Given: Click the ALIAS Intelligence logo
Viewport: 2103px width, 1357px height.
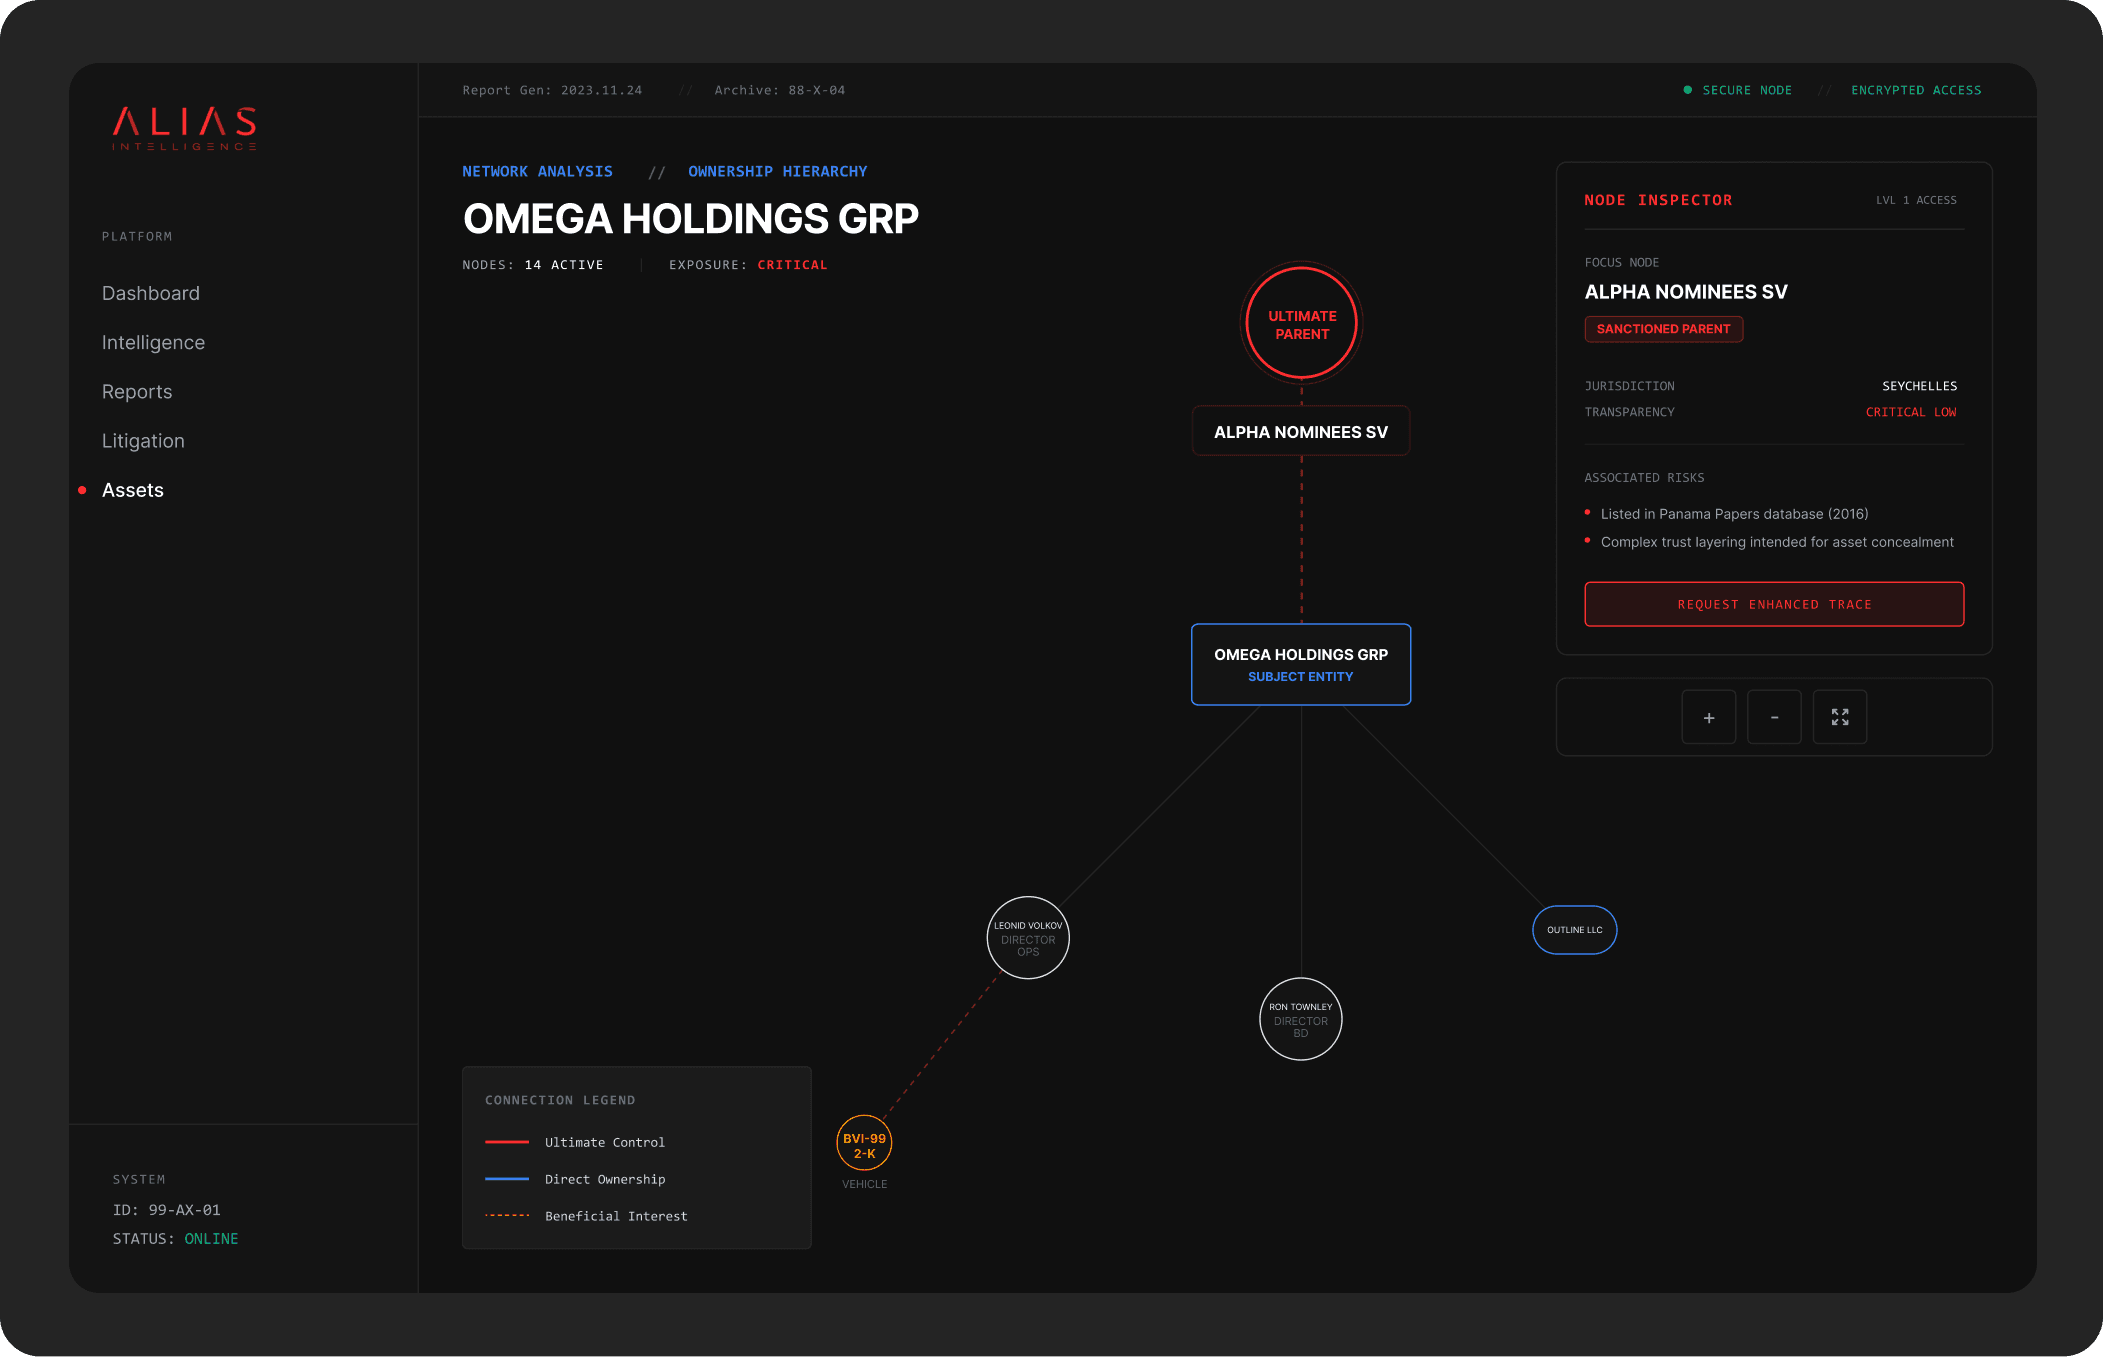Looking at the screenshot, I should pos(185,128).
